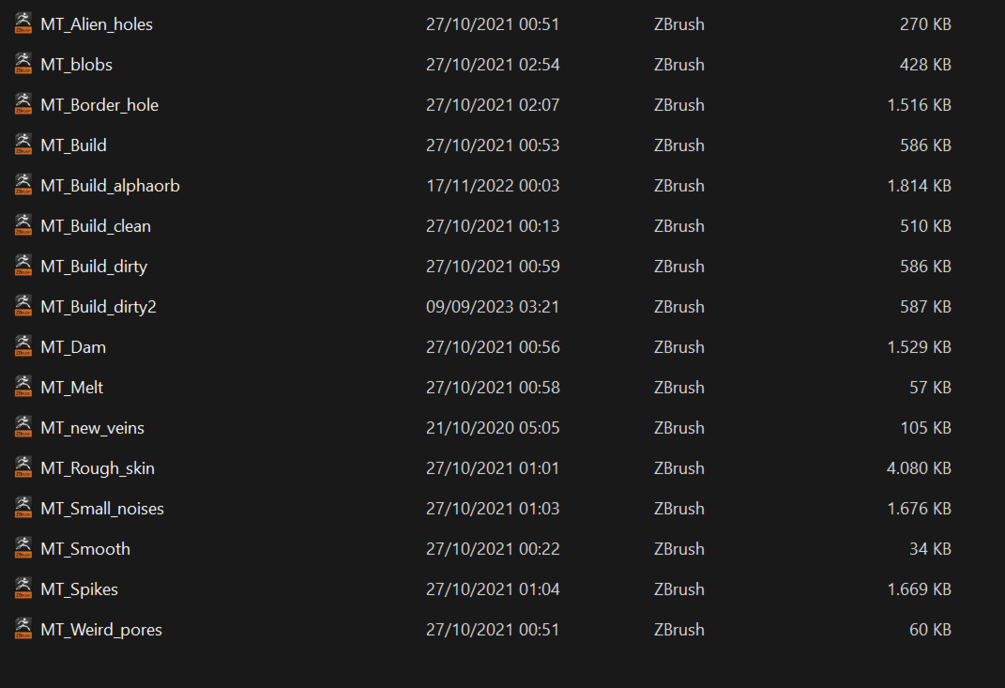Select the MT_Small_noises file
This screenshot has height=688, width=1005.
102,508
